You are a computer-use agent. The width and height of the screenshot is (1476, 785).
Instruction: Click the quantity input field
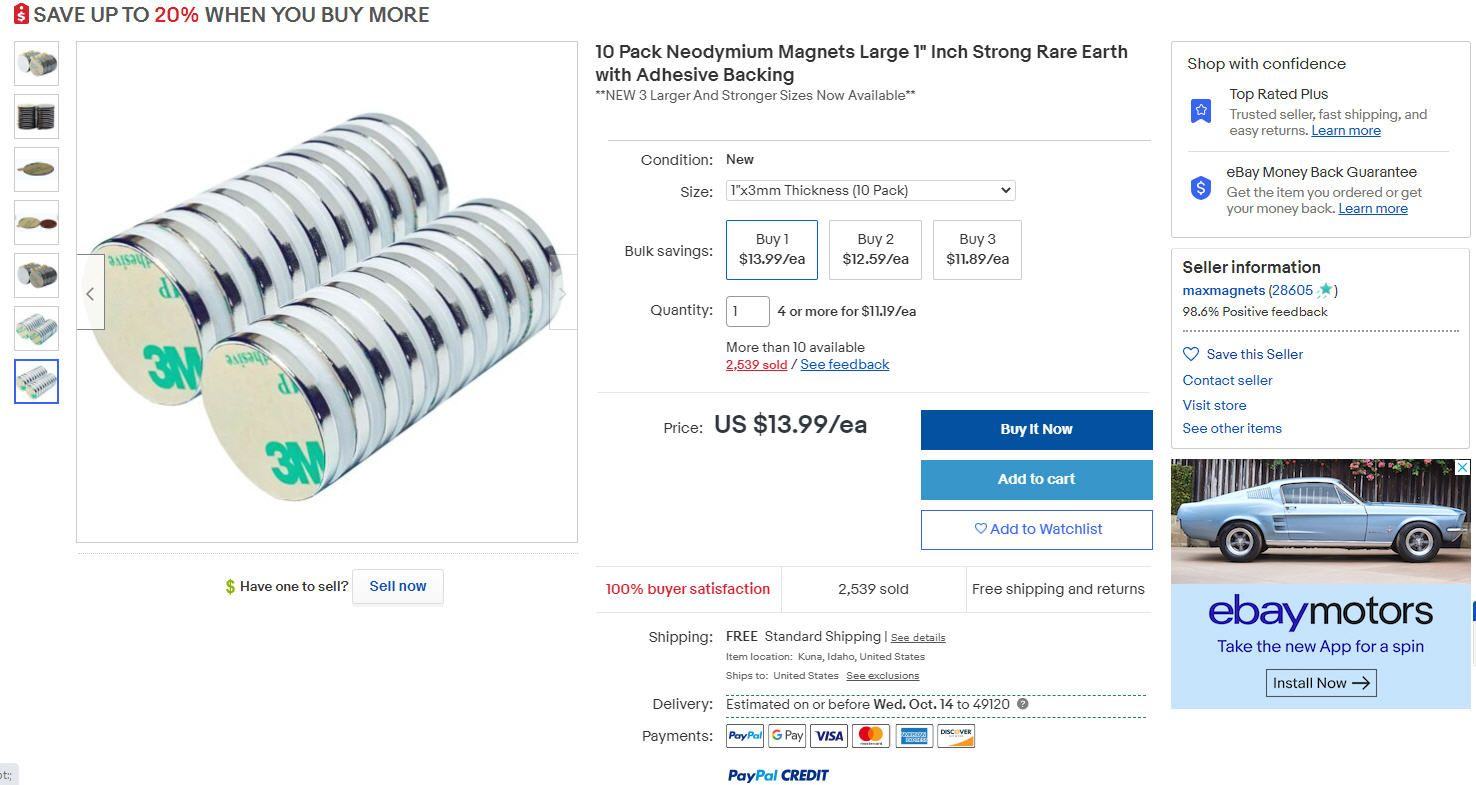click(747, 311)
